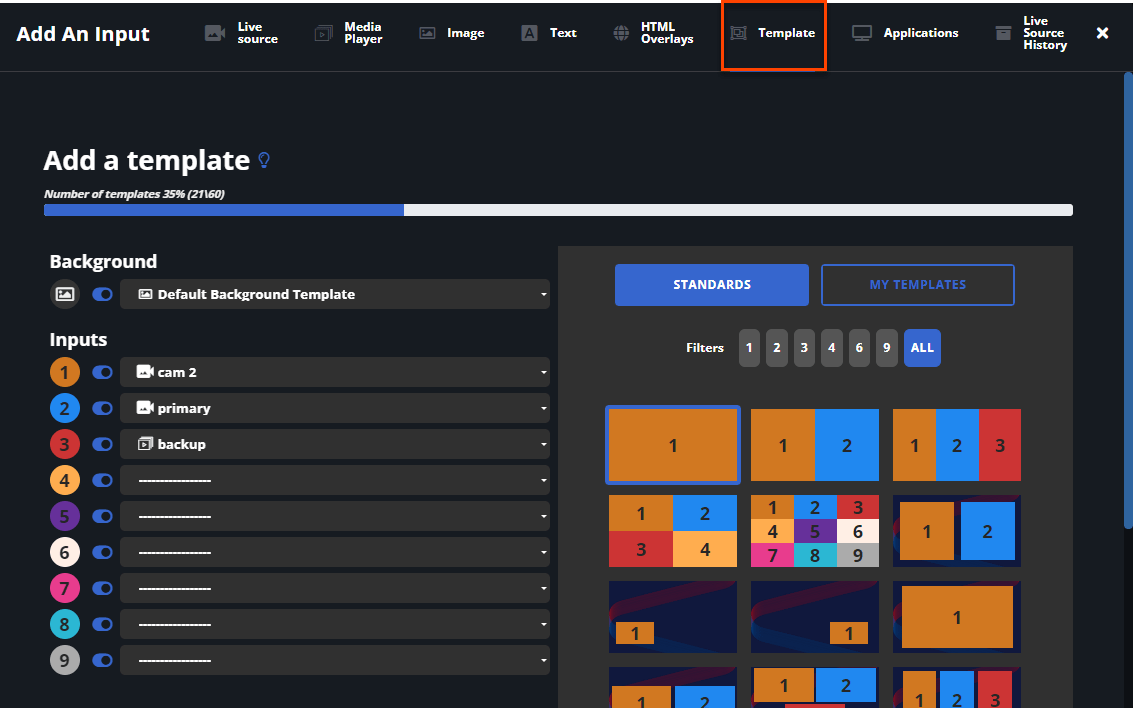
Task: Select the bottom-left picture-in-picture template
Action: (673, 617)
